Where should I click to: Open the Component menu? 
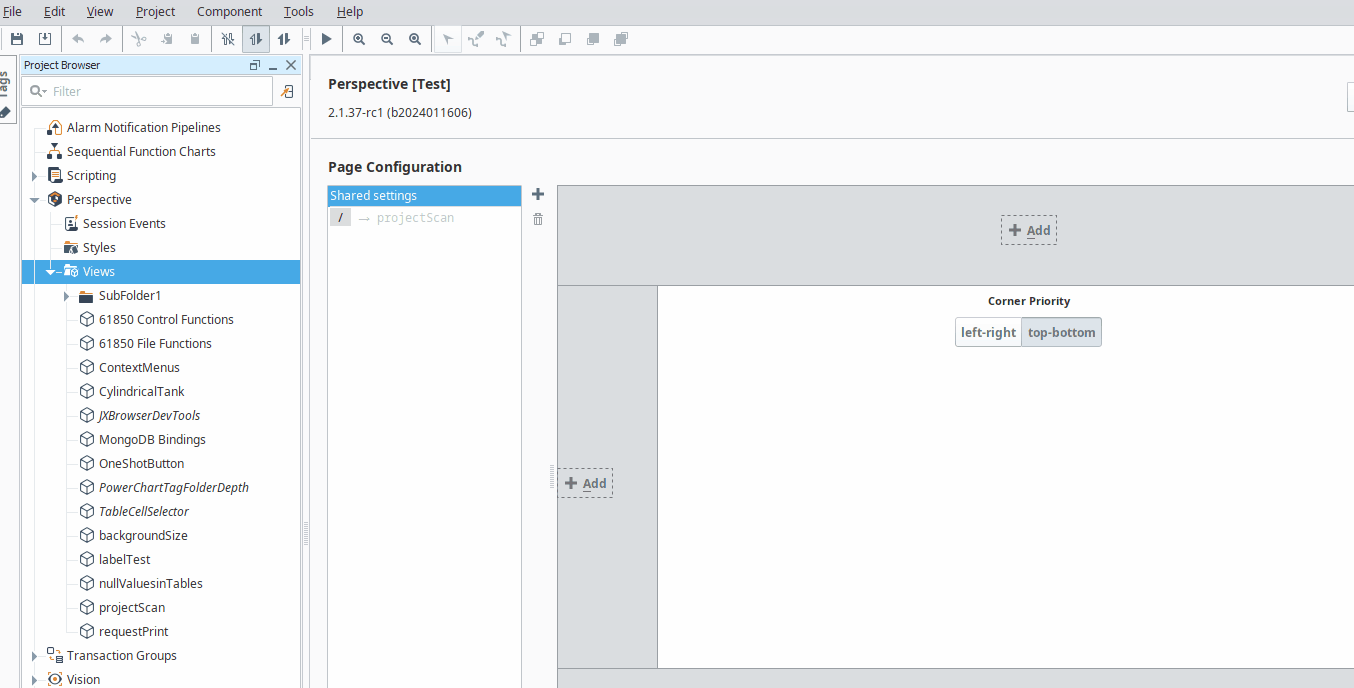pos(229,12)
